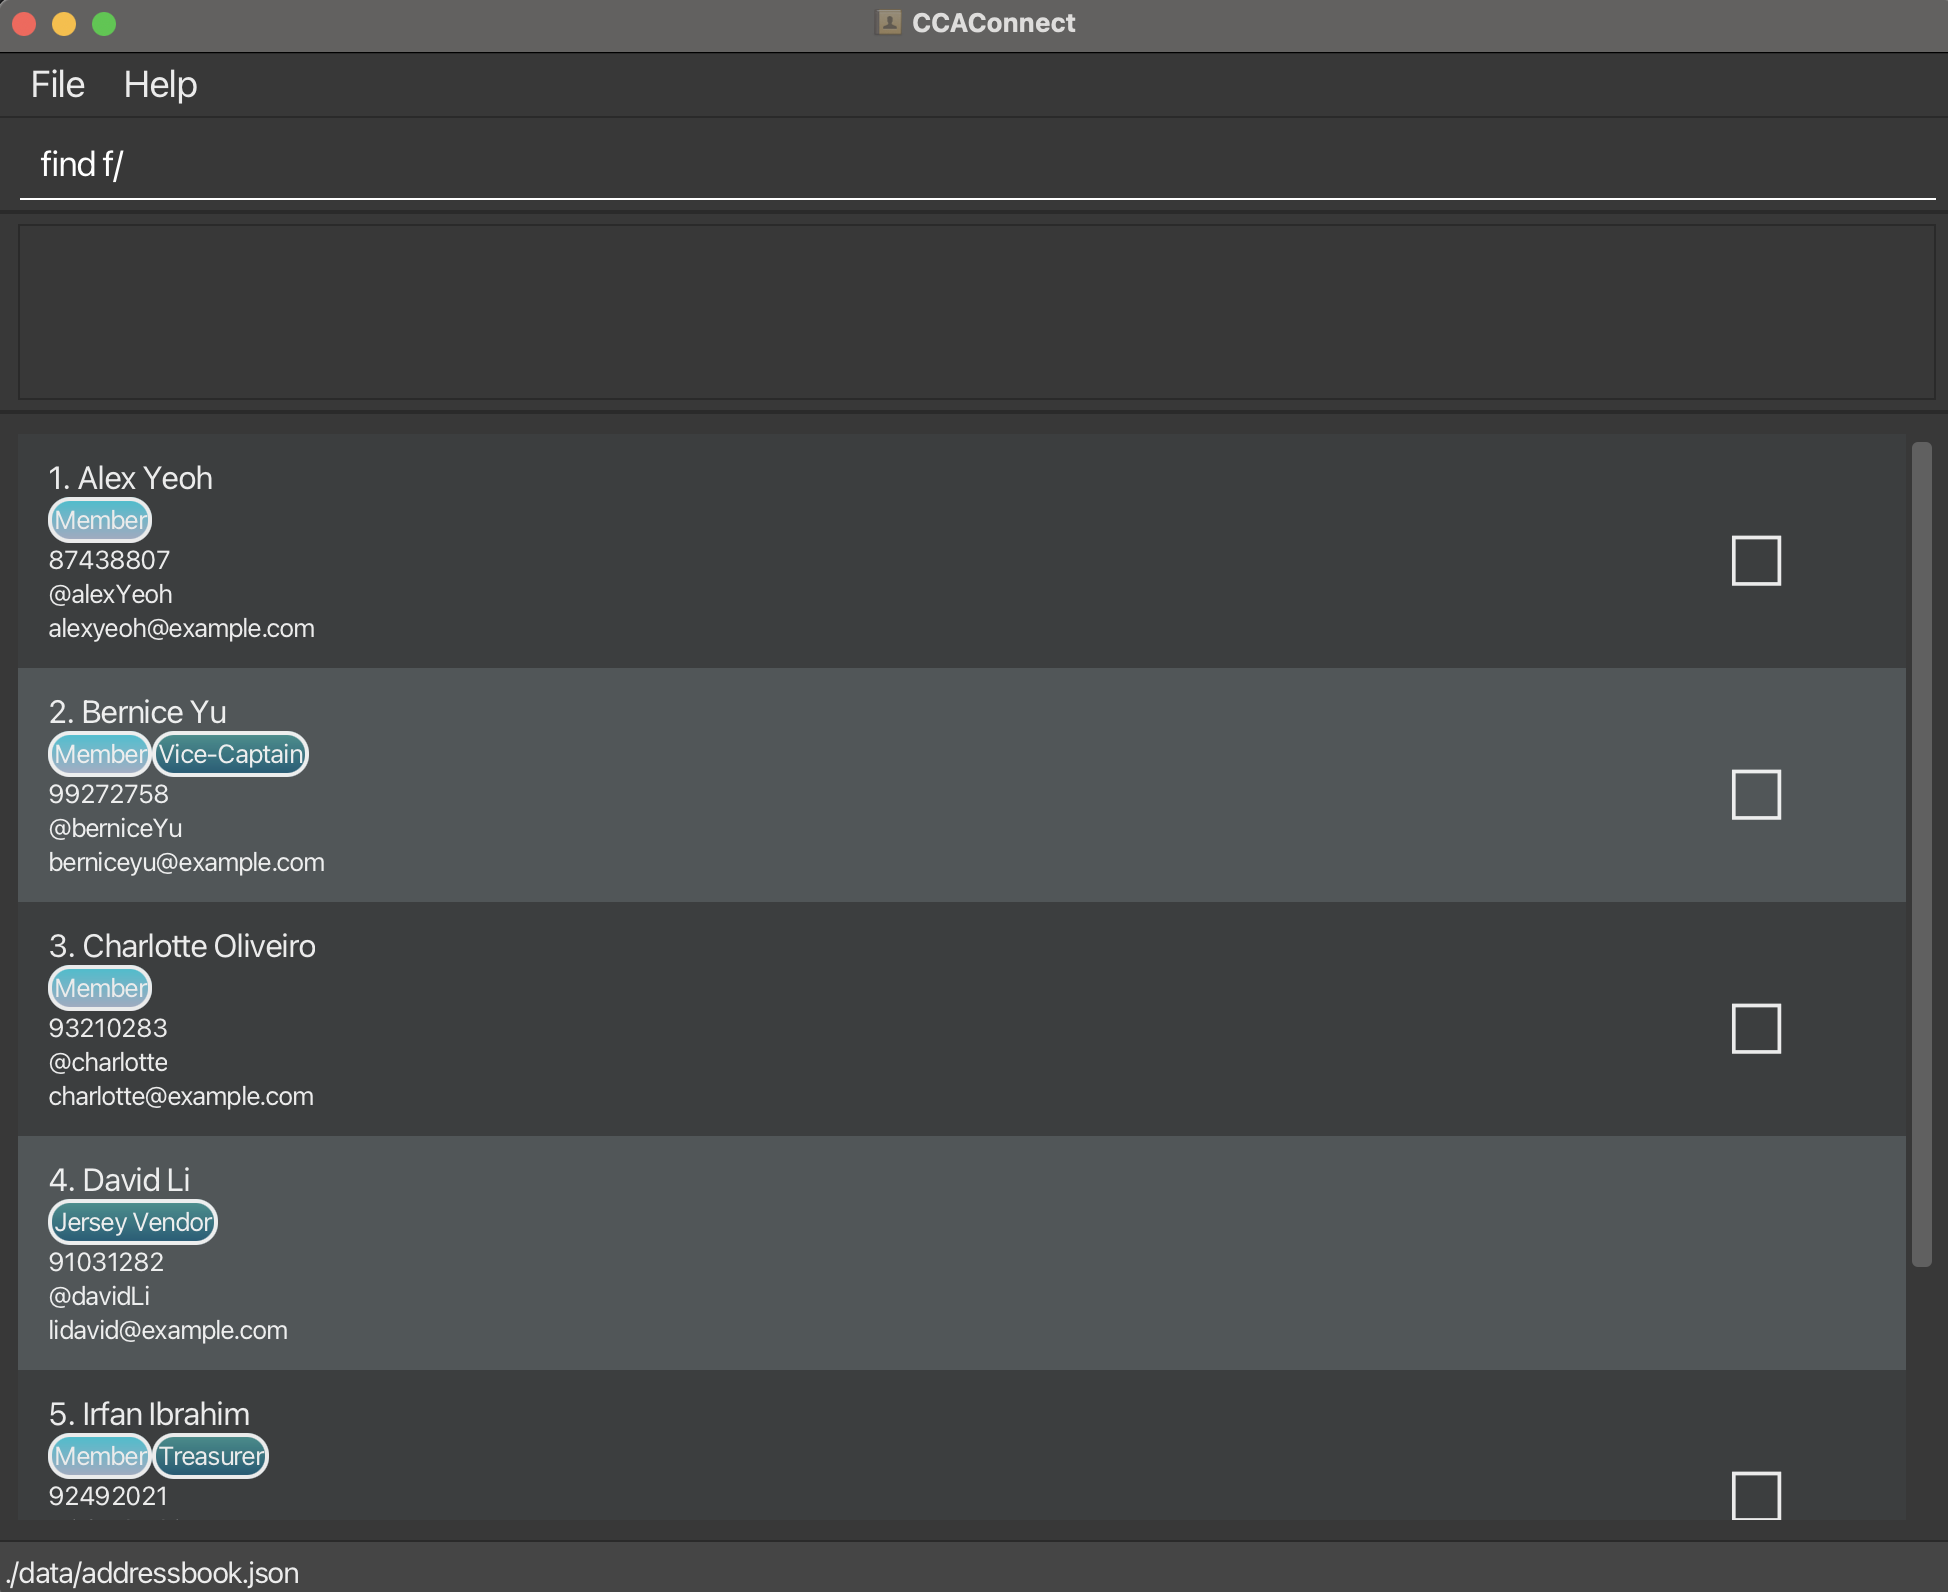Open the Help menu

160,85
